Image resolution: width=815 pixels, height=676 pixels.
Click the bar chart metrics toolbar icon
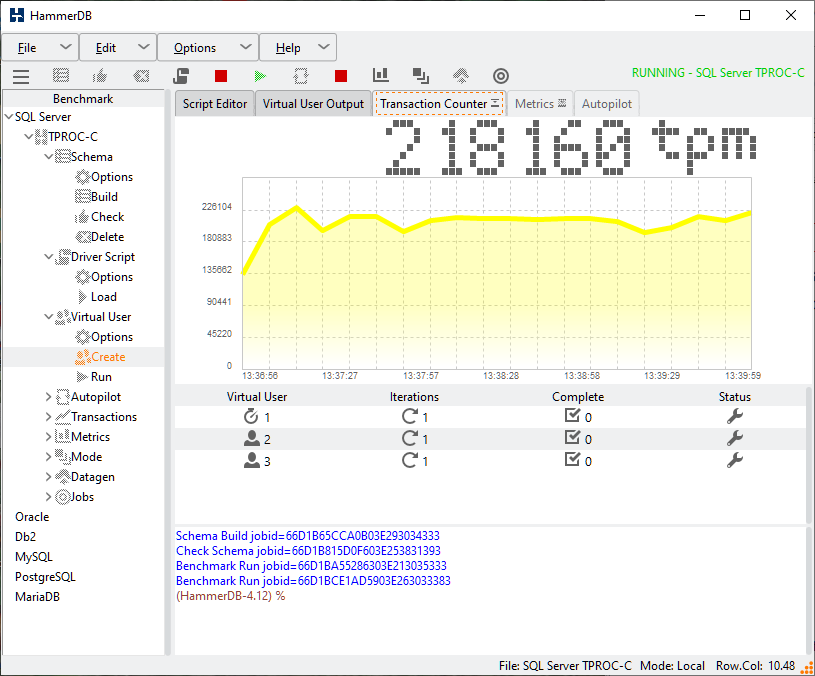click(x=380, y=75)
